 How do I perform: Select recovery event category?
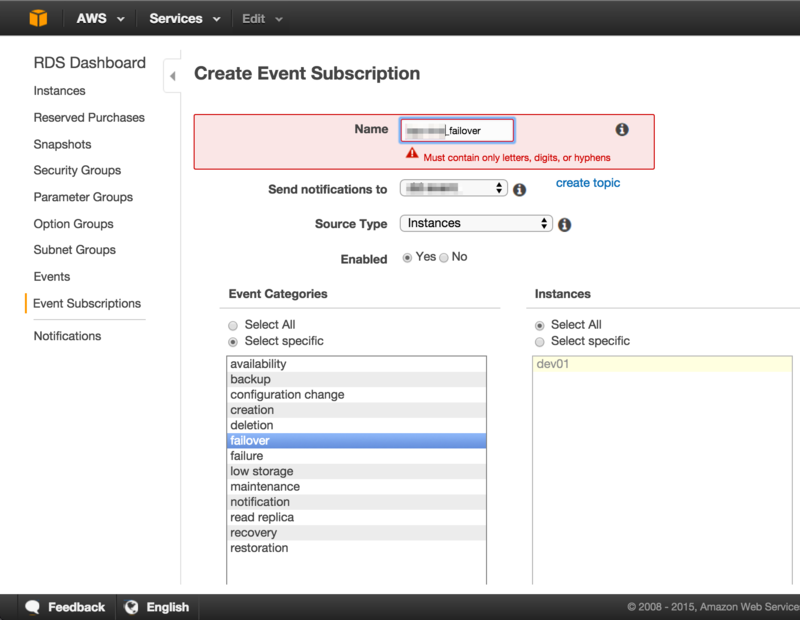tap(356, 532)
